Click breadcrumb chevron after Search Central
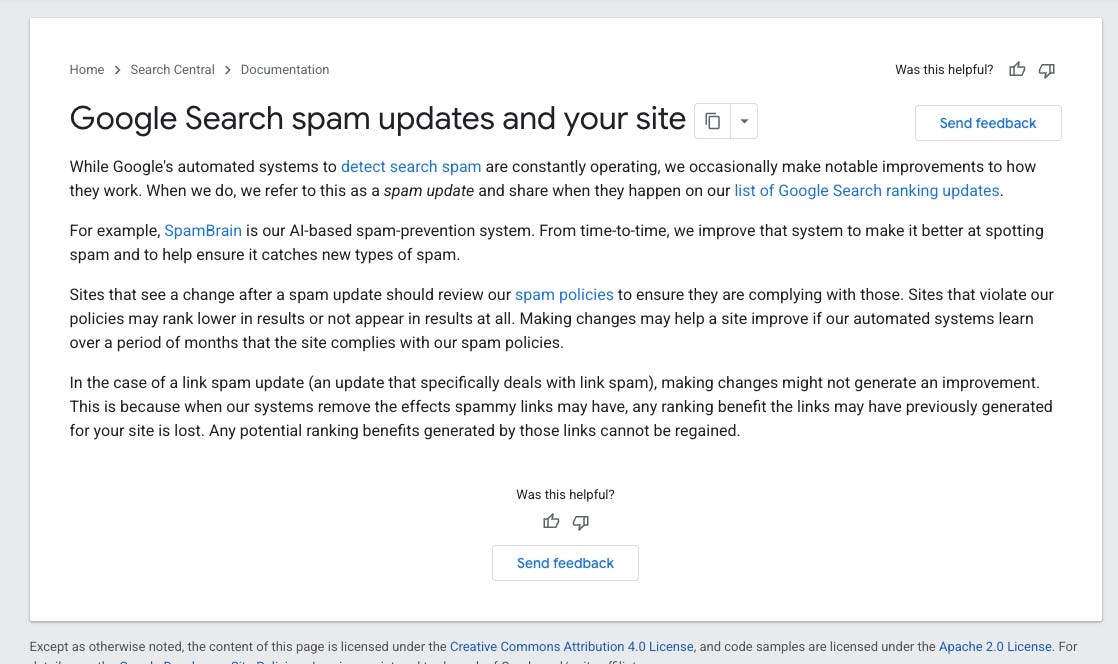Viewport: 1118px width, 664px height. click(x=227, y=70)
